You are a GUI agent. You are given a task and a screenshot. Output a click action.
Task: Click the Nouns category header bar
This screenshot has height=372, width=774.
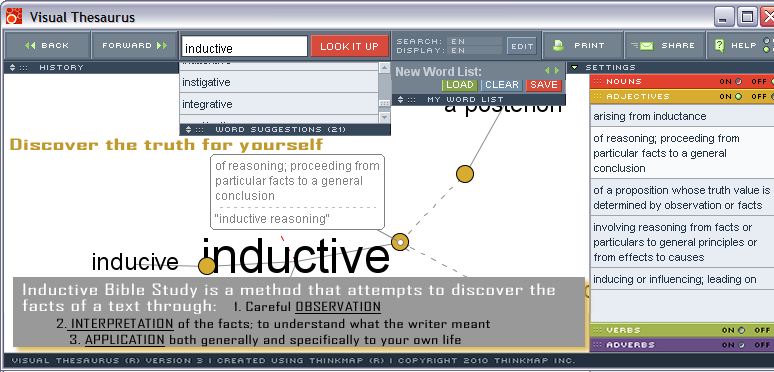[682, 81]
